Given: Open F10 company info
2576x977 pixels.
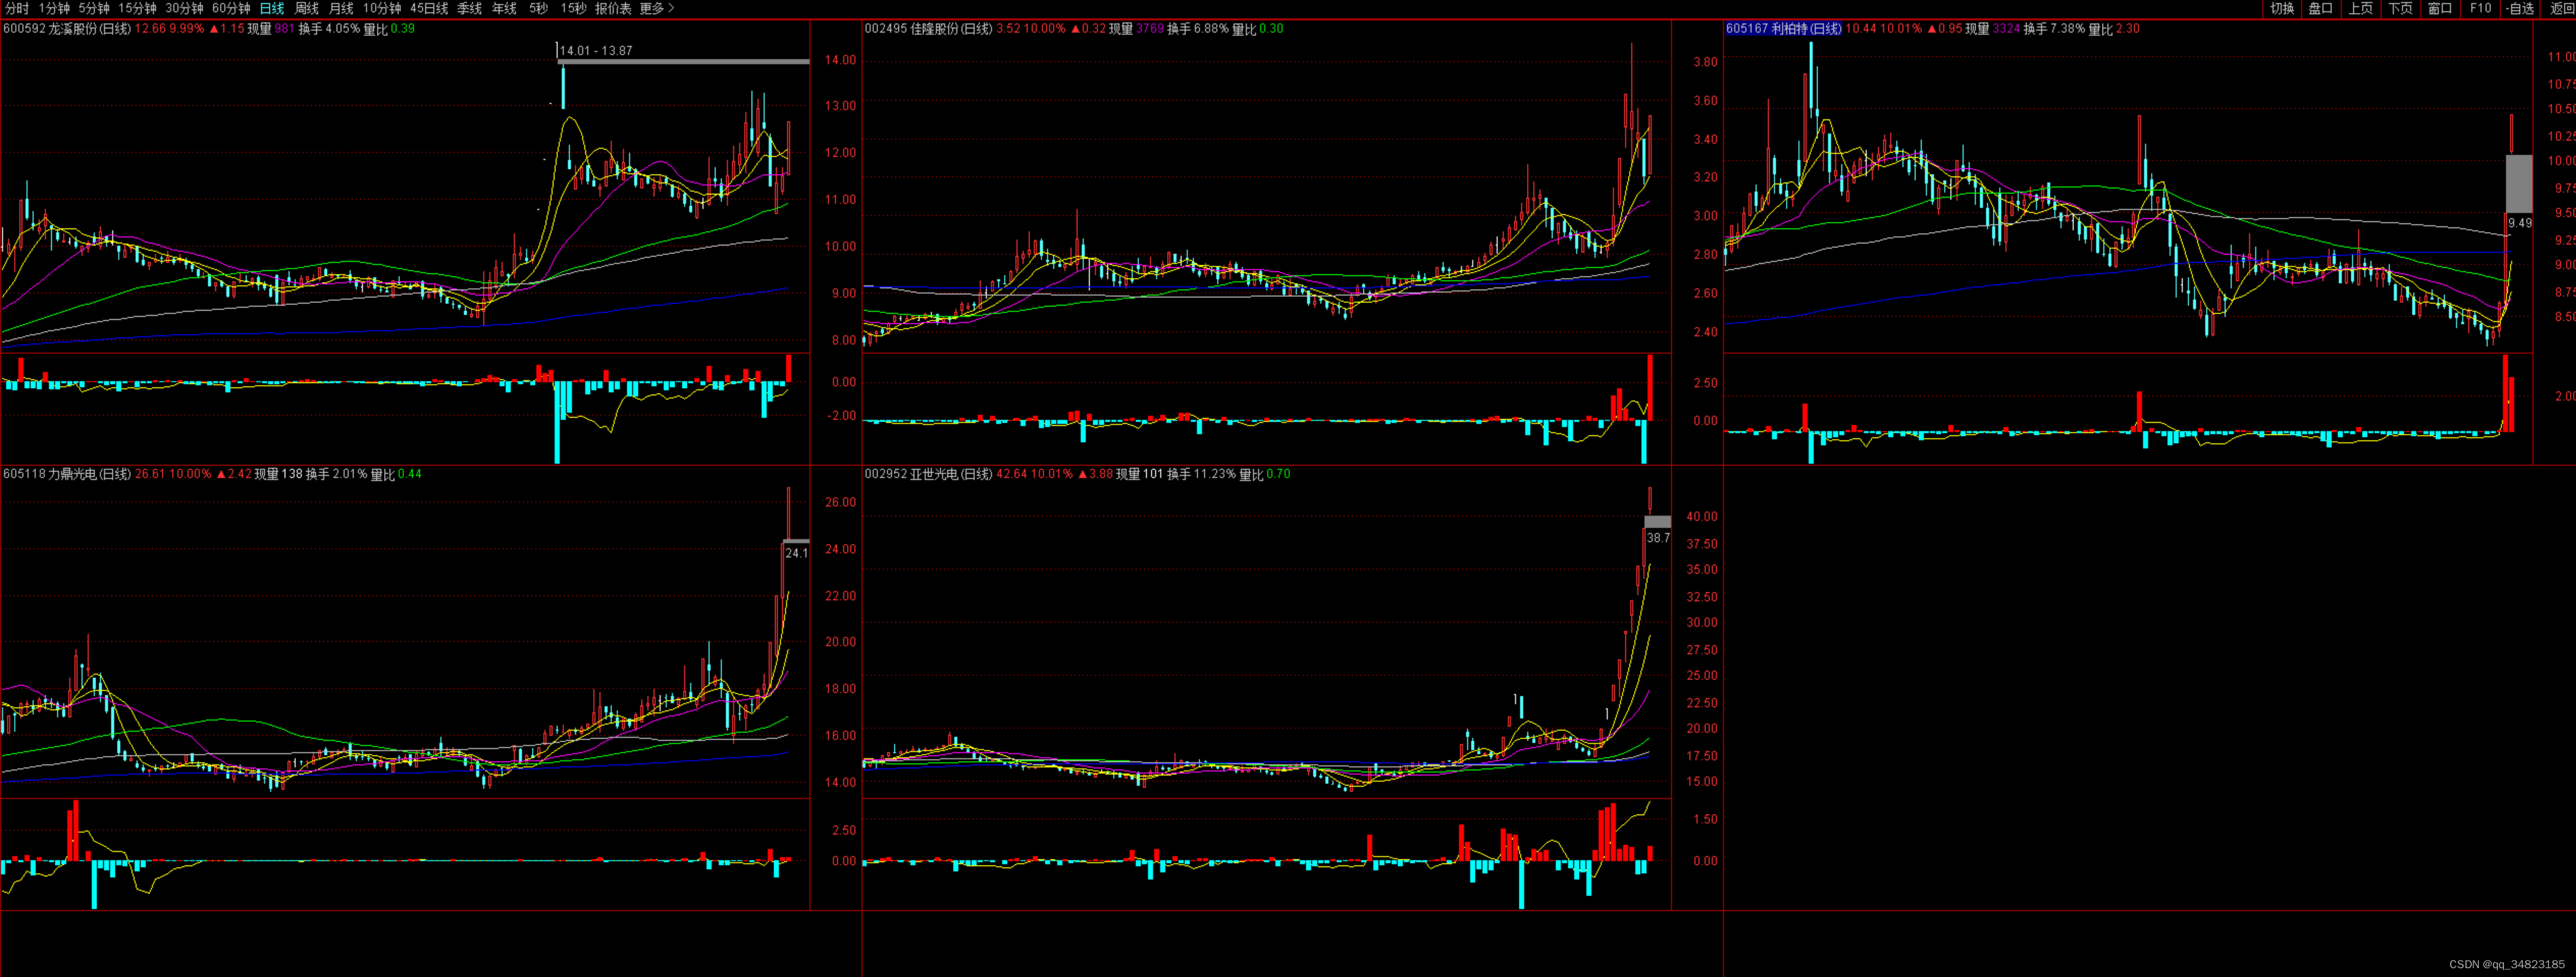Looking at the screenshot, I should coord(2480,8).
